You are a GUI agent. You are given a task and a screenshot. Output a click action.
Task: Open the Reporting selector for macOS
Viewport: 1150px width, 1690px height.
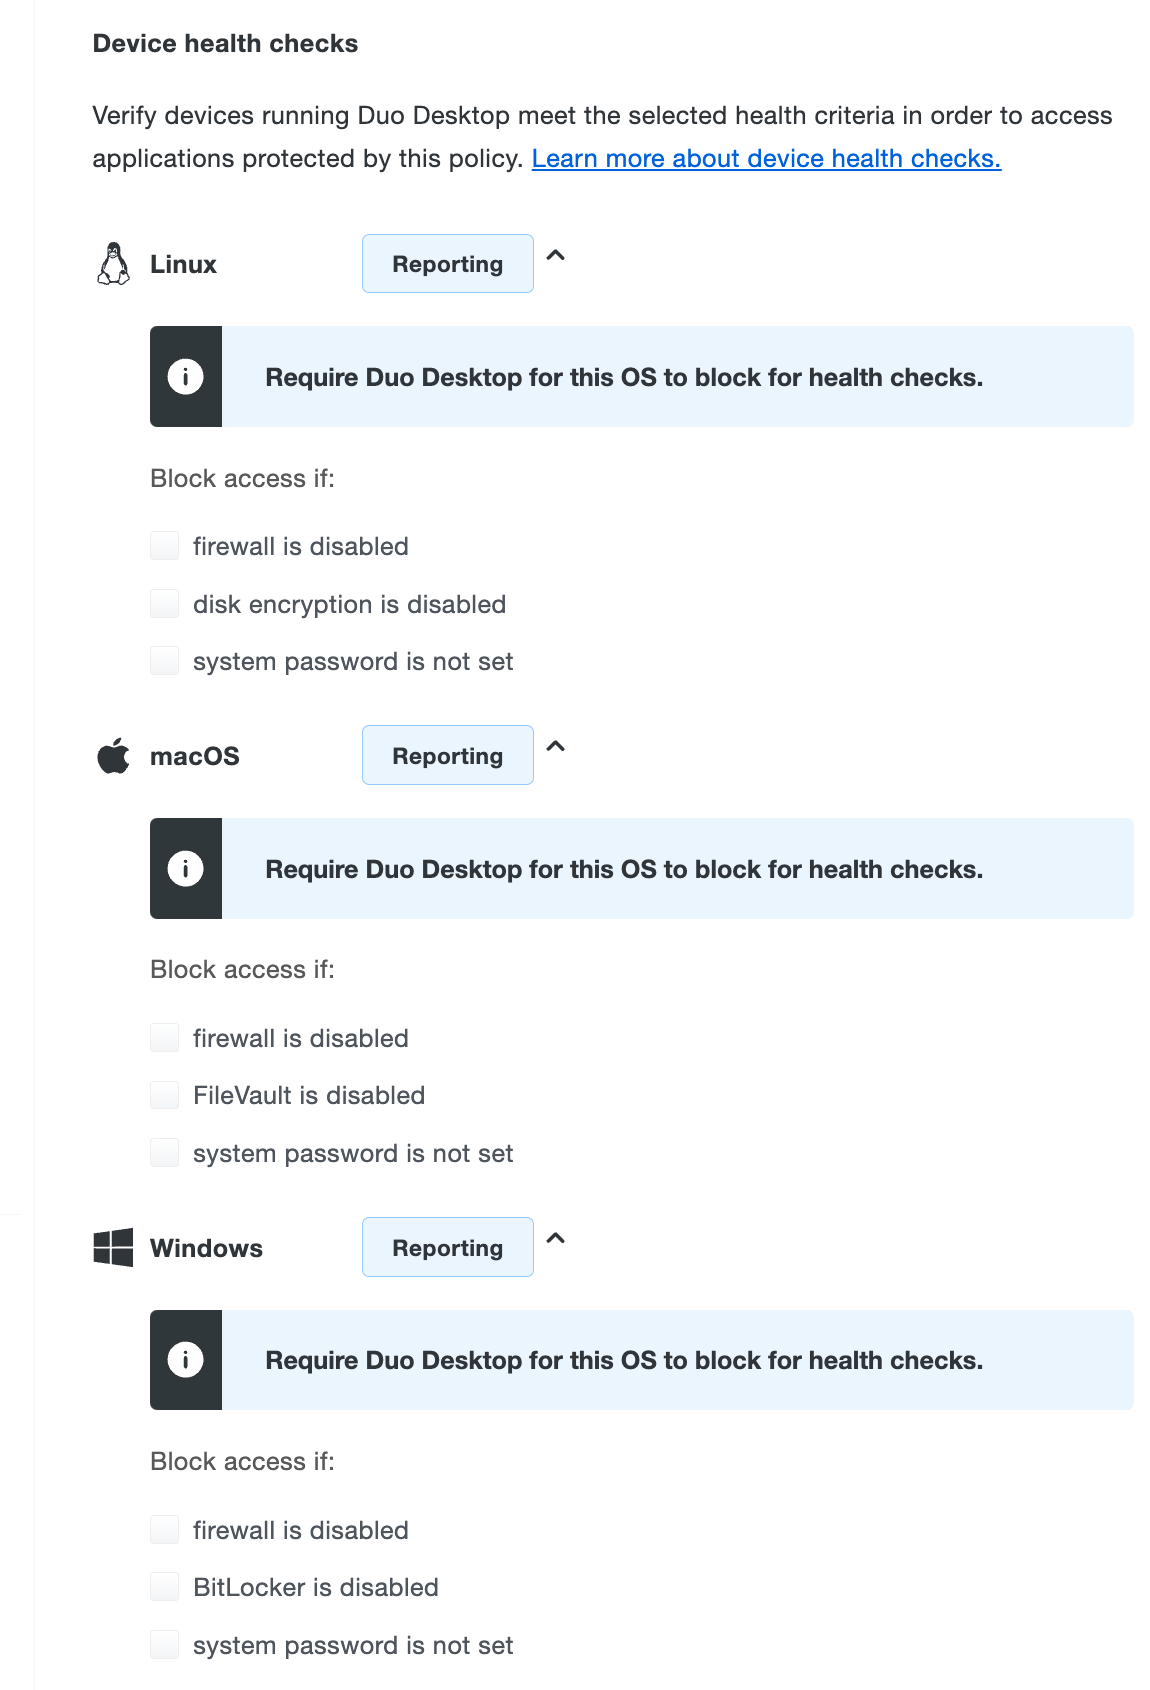[447, 755]
